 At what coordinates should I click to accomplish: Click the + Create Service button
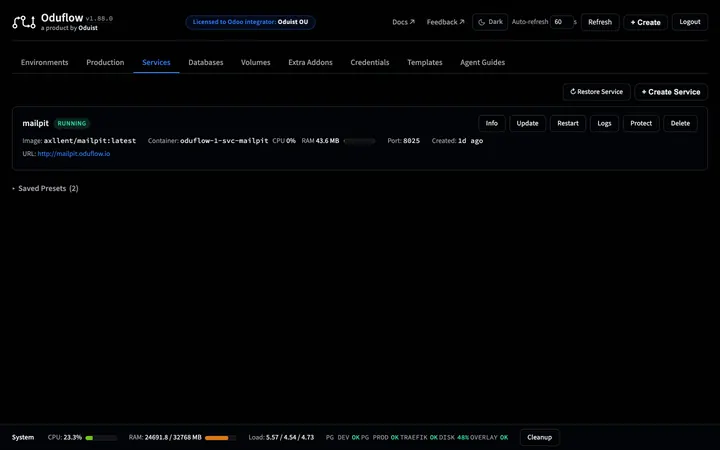[x=671, y=92]
